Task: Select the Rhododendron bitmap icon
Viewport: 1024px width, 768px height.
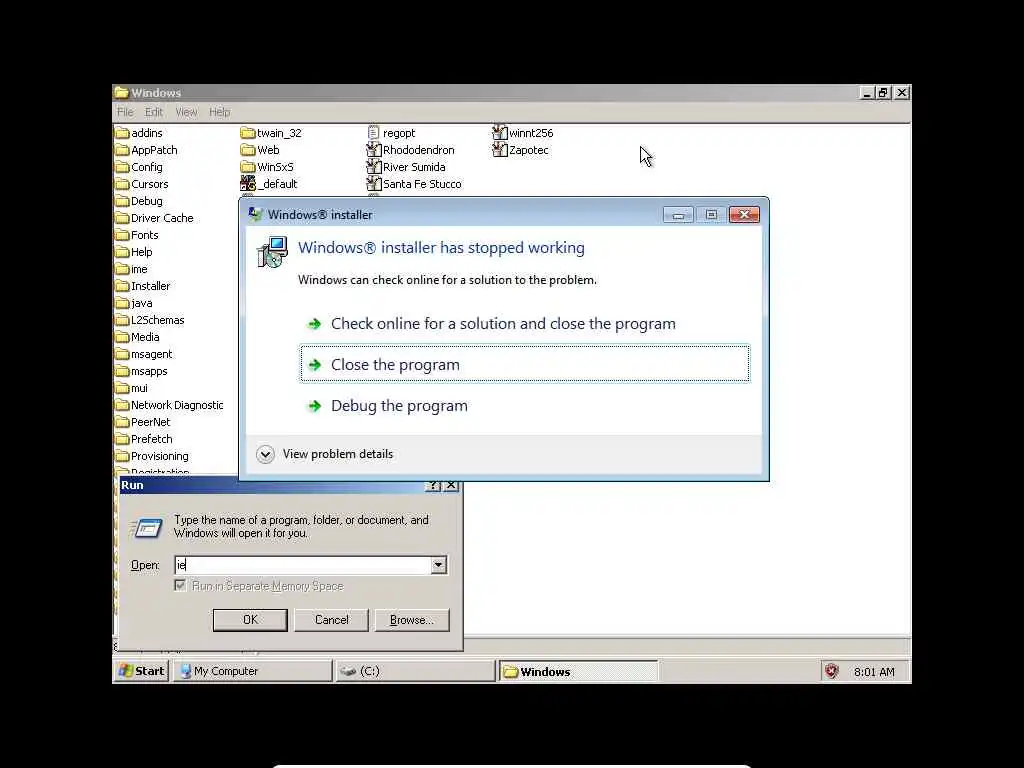Action: pyautogui.click(x=374, y=150)
